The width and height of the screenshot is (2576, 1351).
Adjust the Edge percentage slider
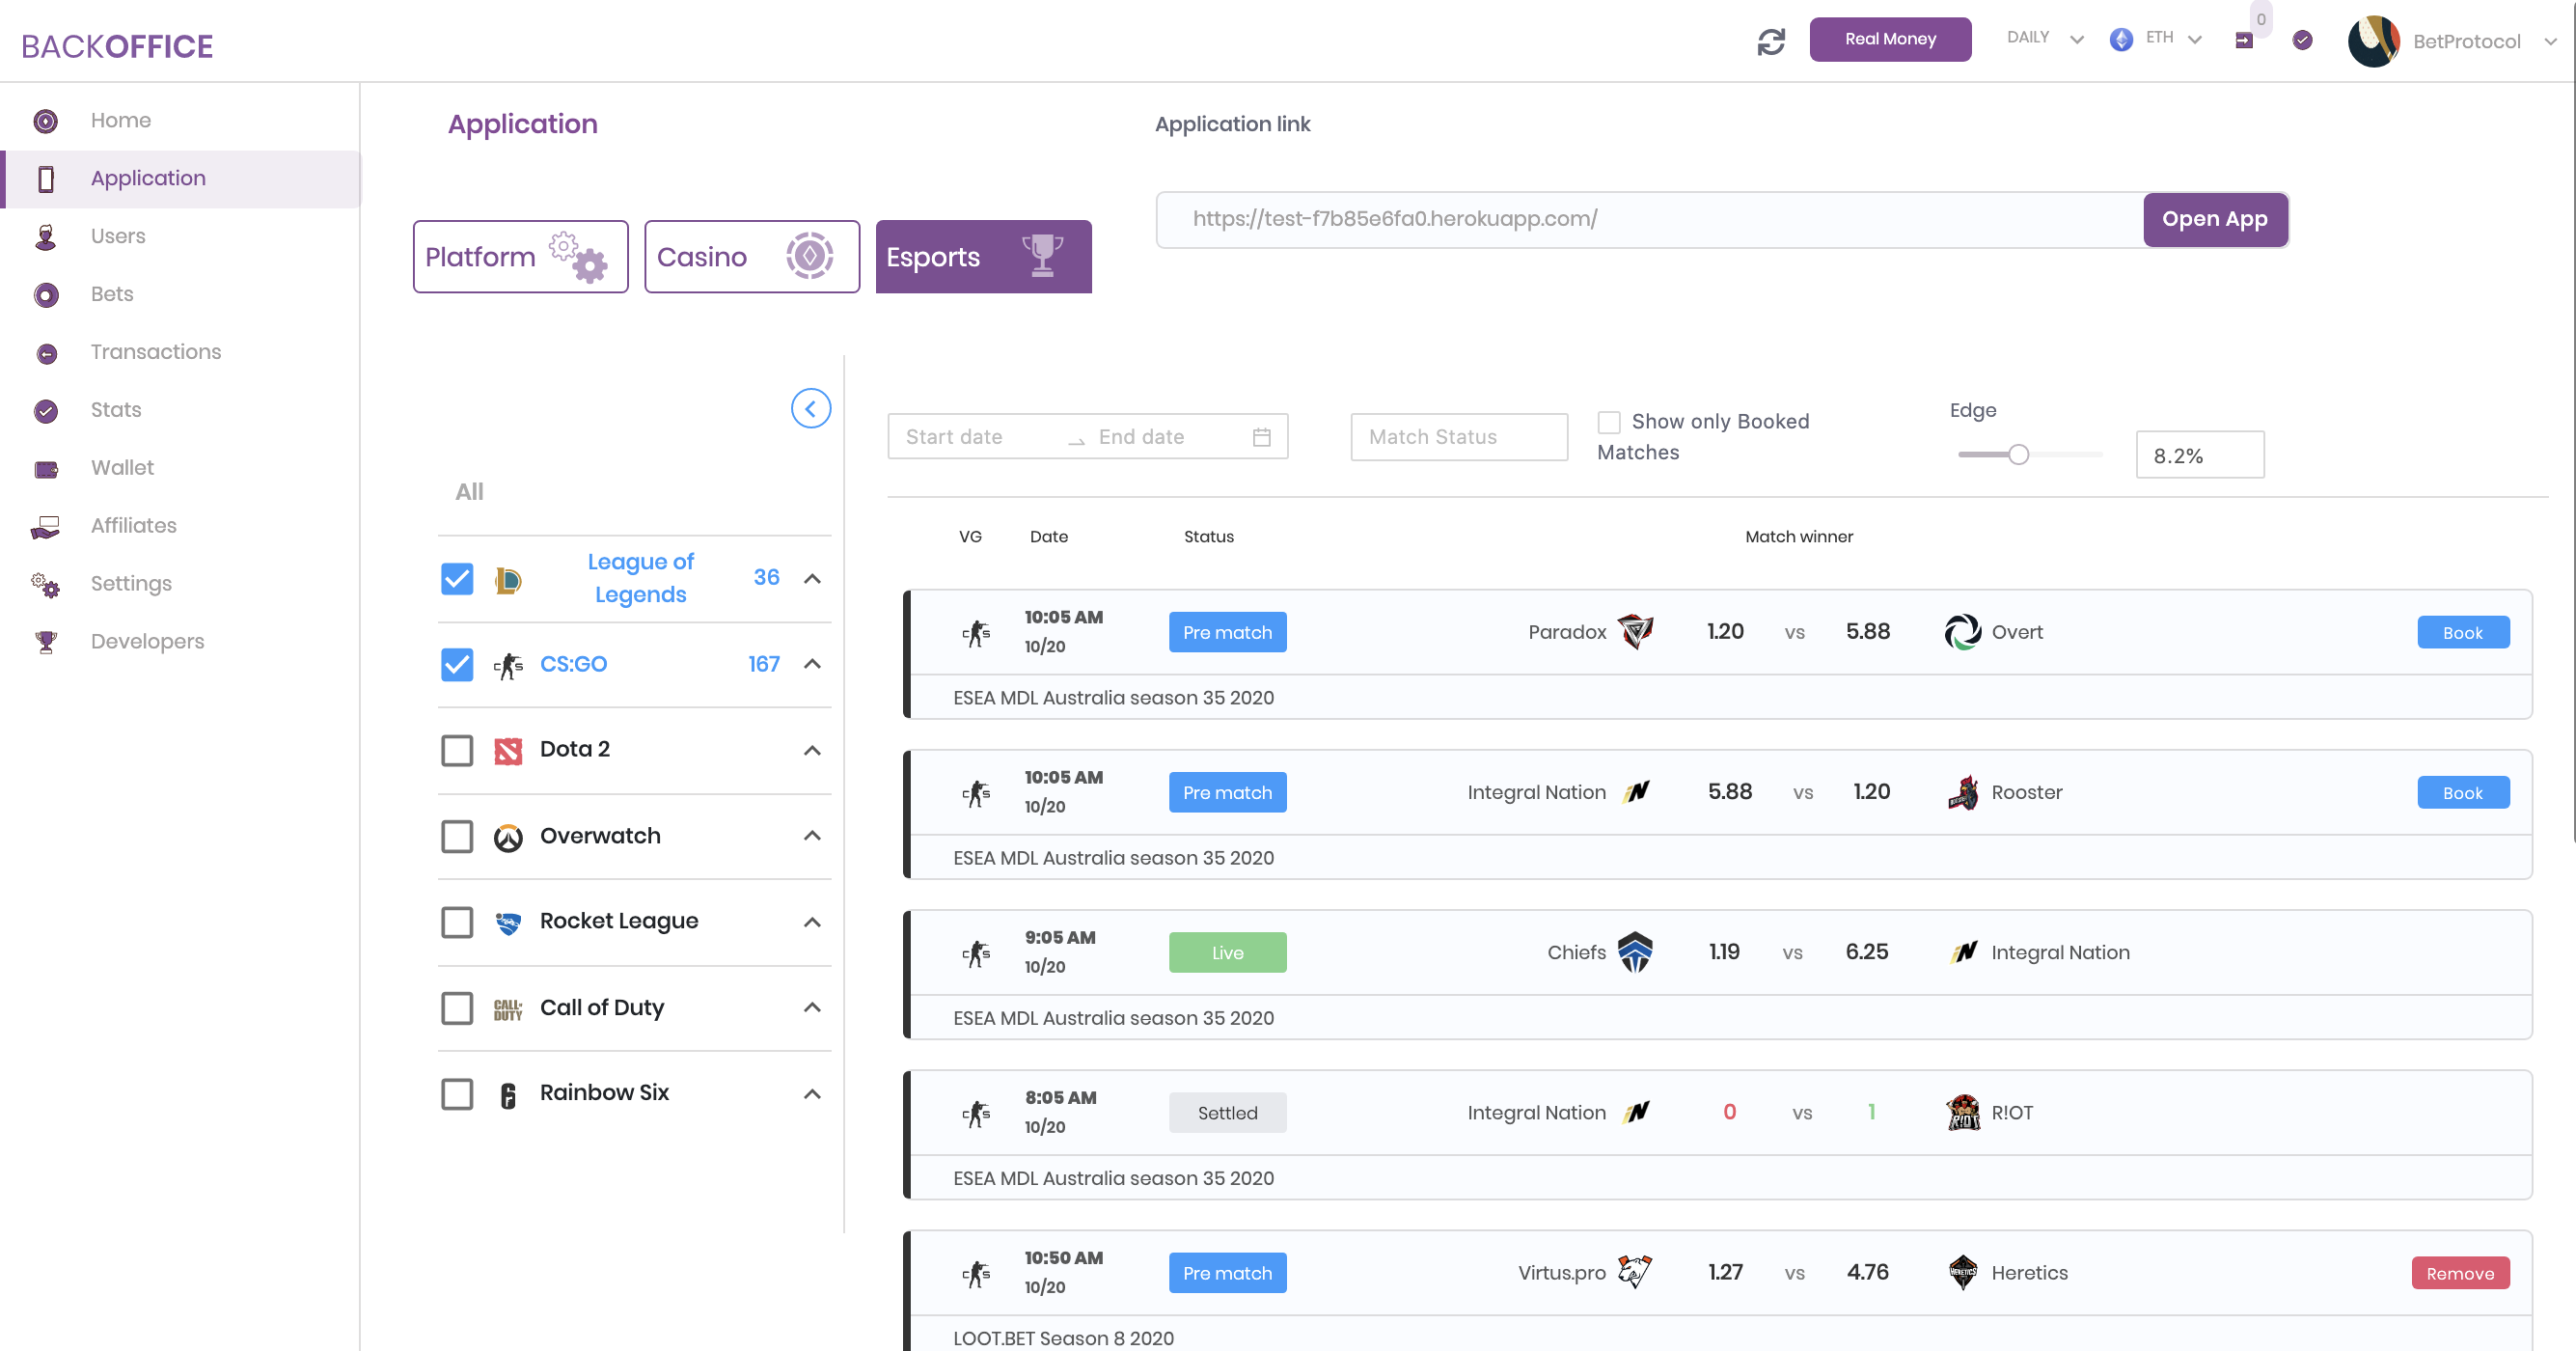pyautogui.click(x=2019, y=454)
